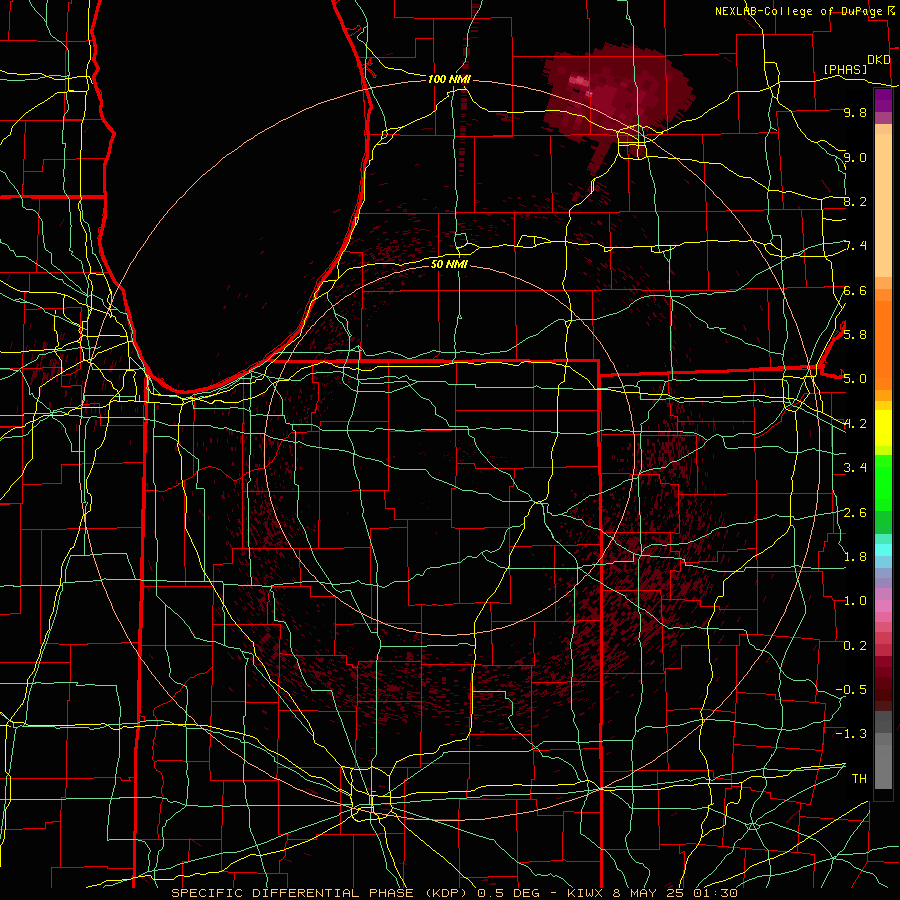Click the '100 NMI' range ring label
900x900 pixels.
(x=449, y=79)
